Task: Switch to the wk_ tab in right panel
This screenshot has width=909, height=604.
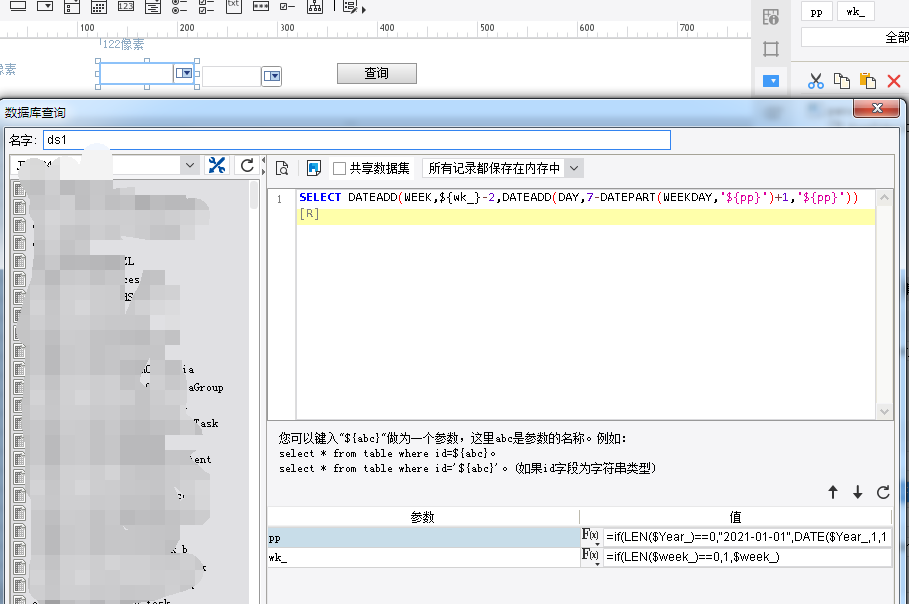Action: tap(856, 12)
